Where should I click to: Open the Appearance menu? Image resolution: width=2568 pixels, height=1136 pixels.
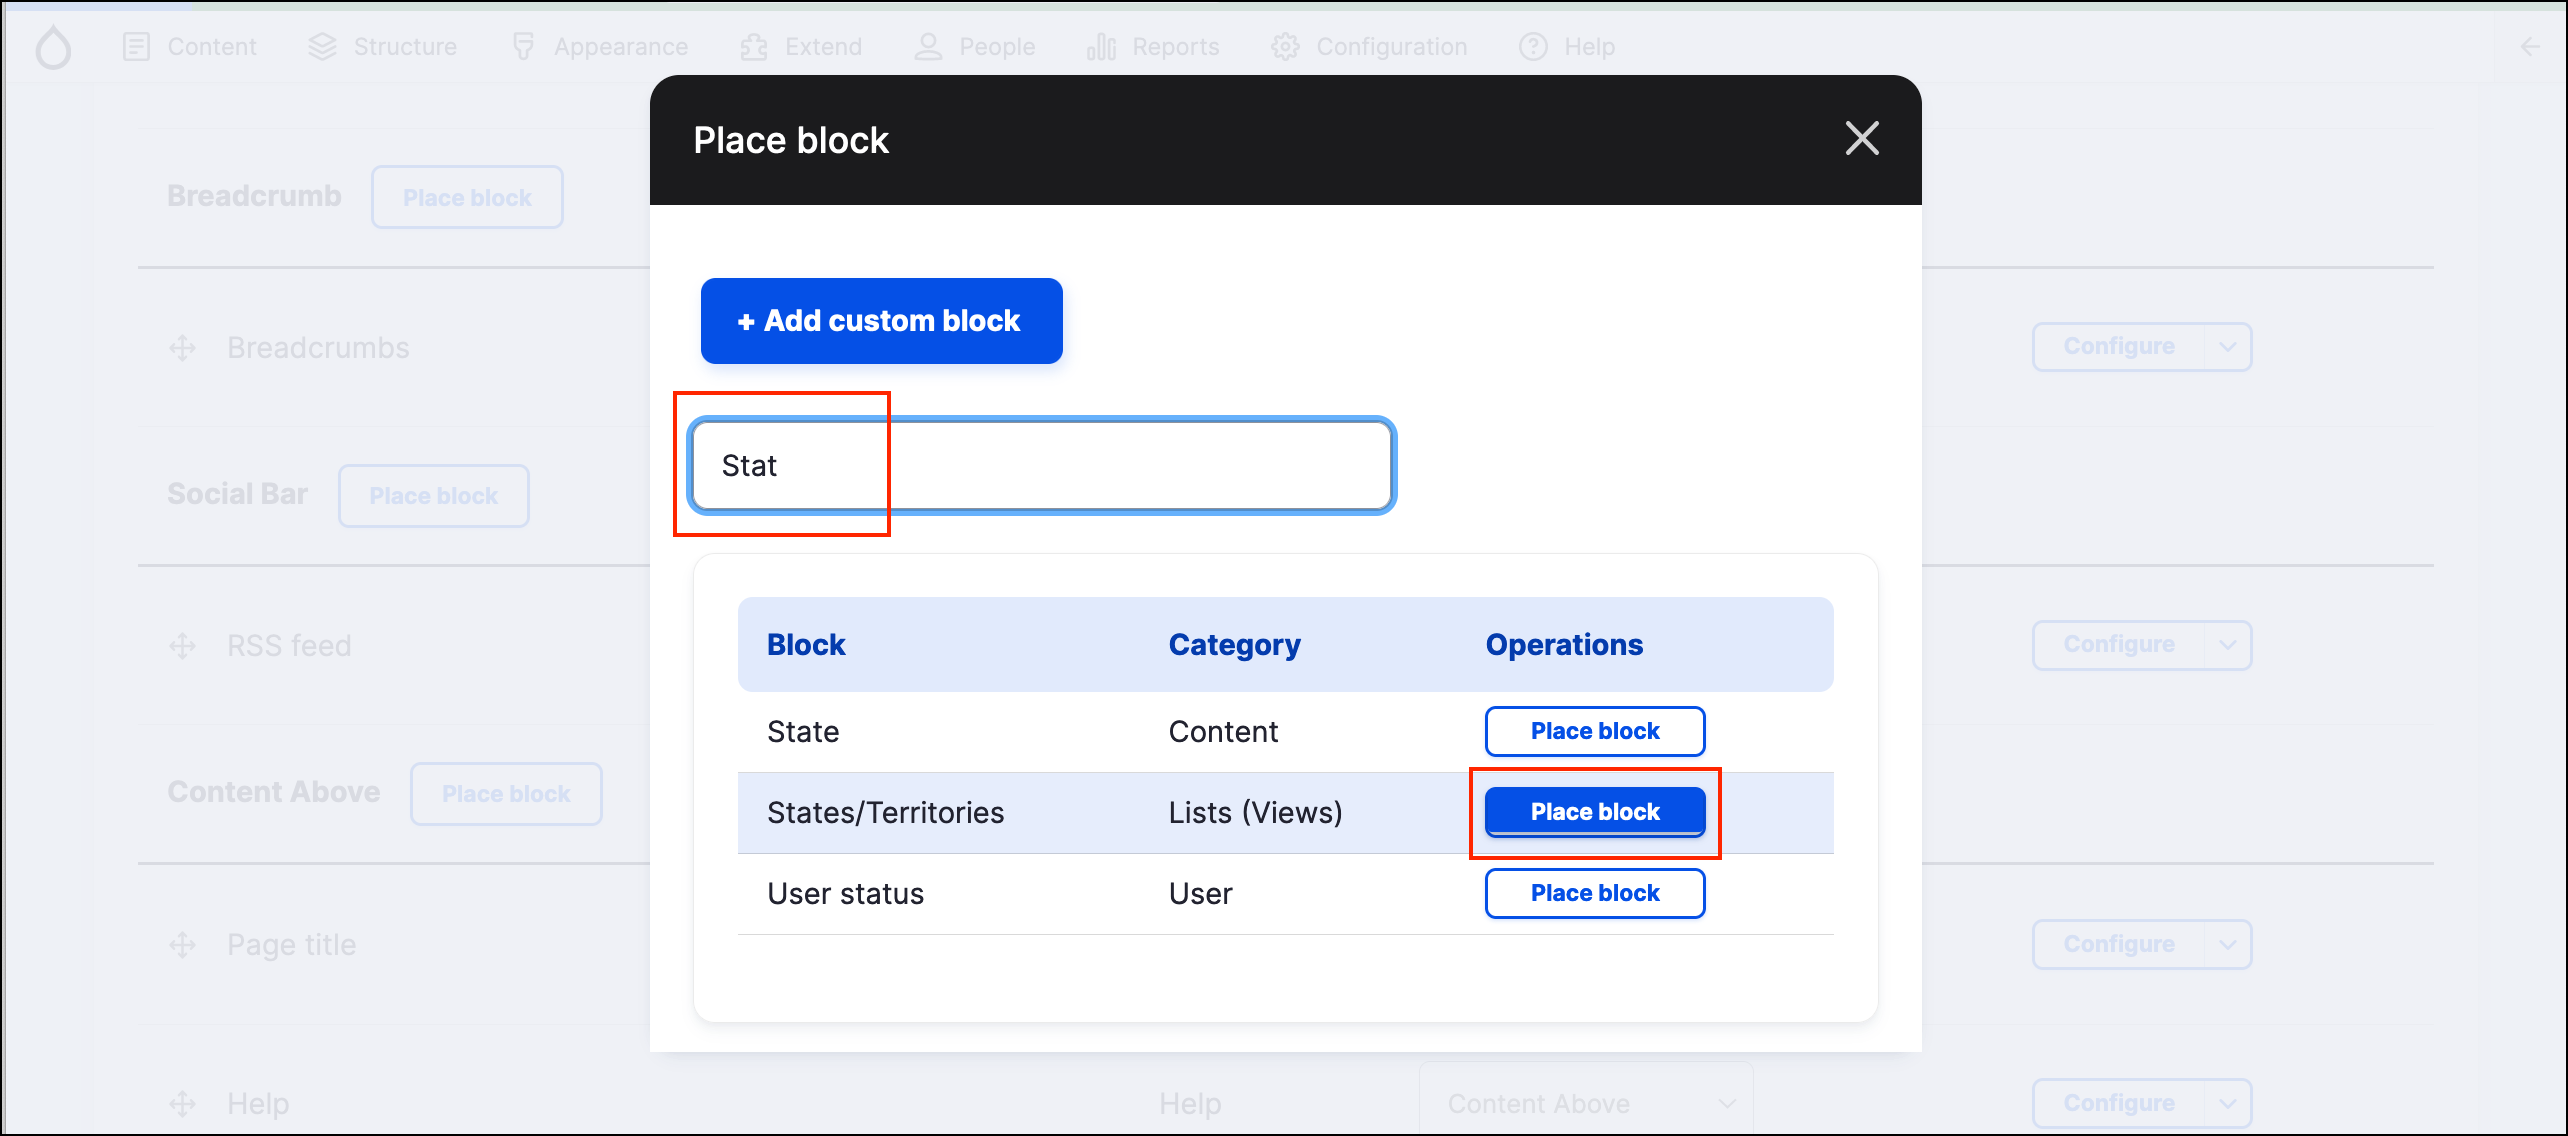point(599,47)
